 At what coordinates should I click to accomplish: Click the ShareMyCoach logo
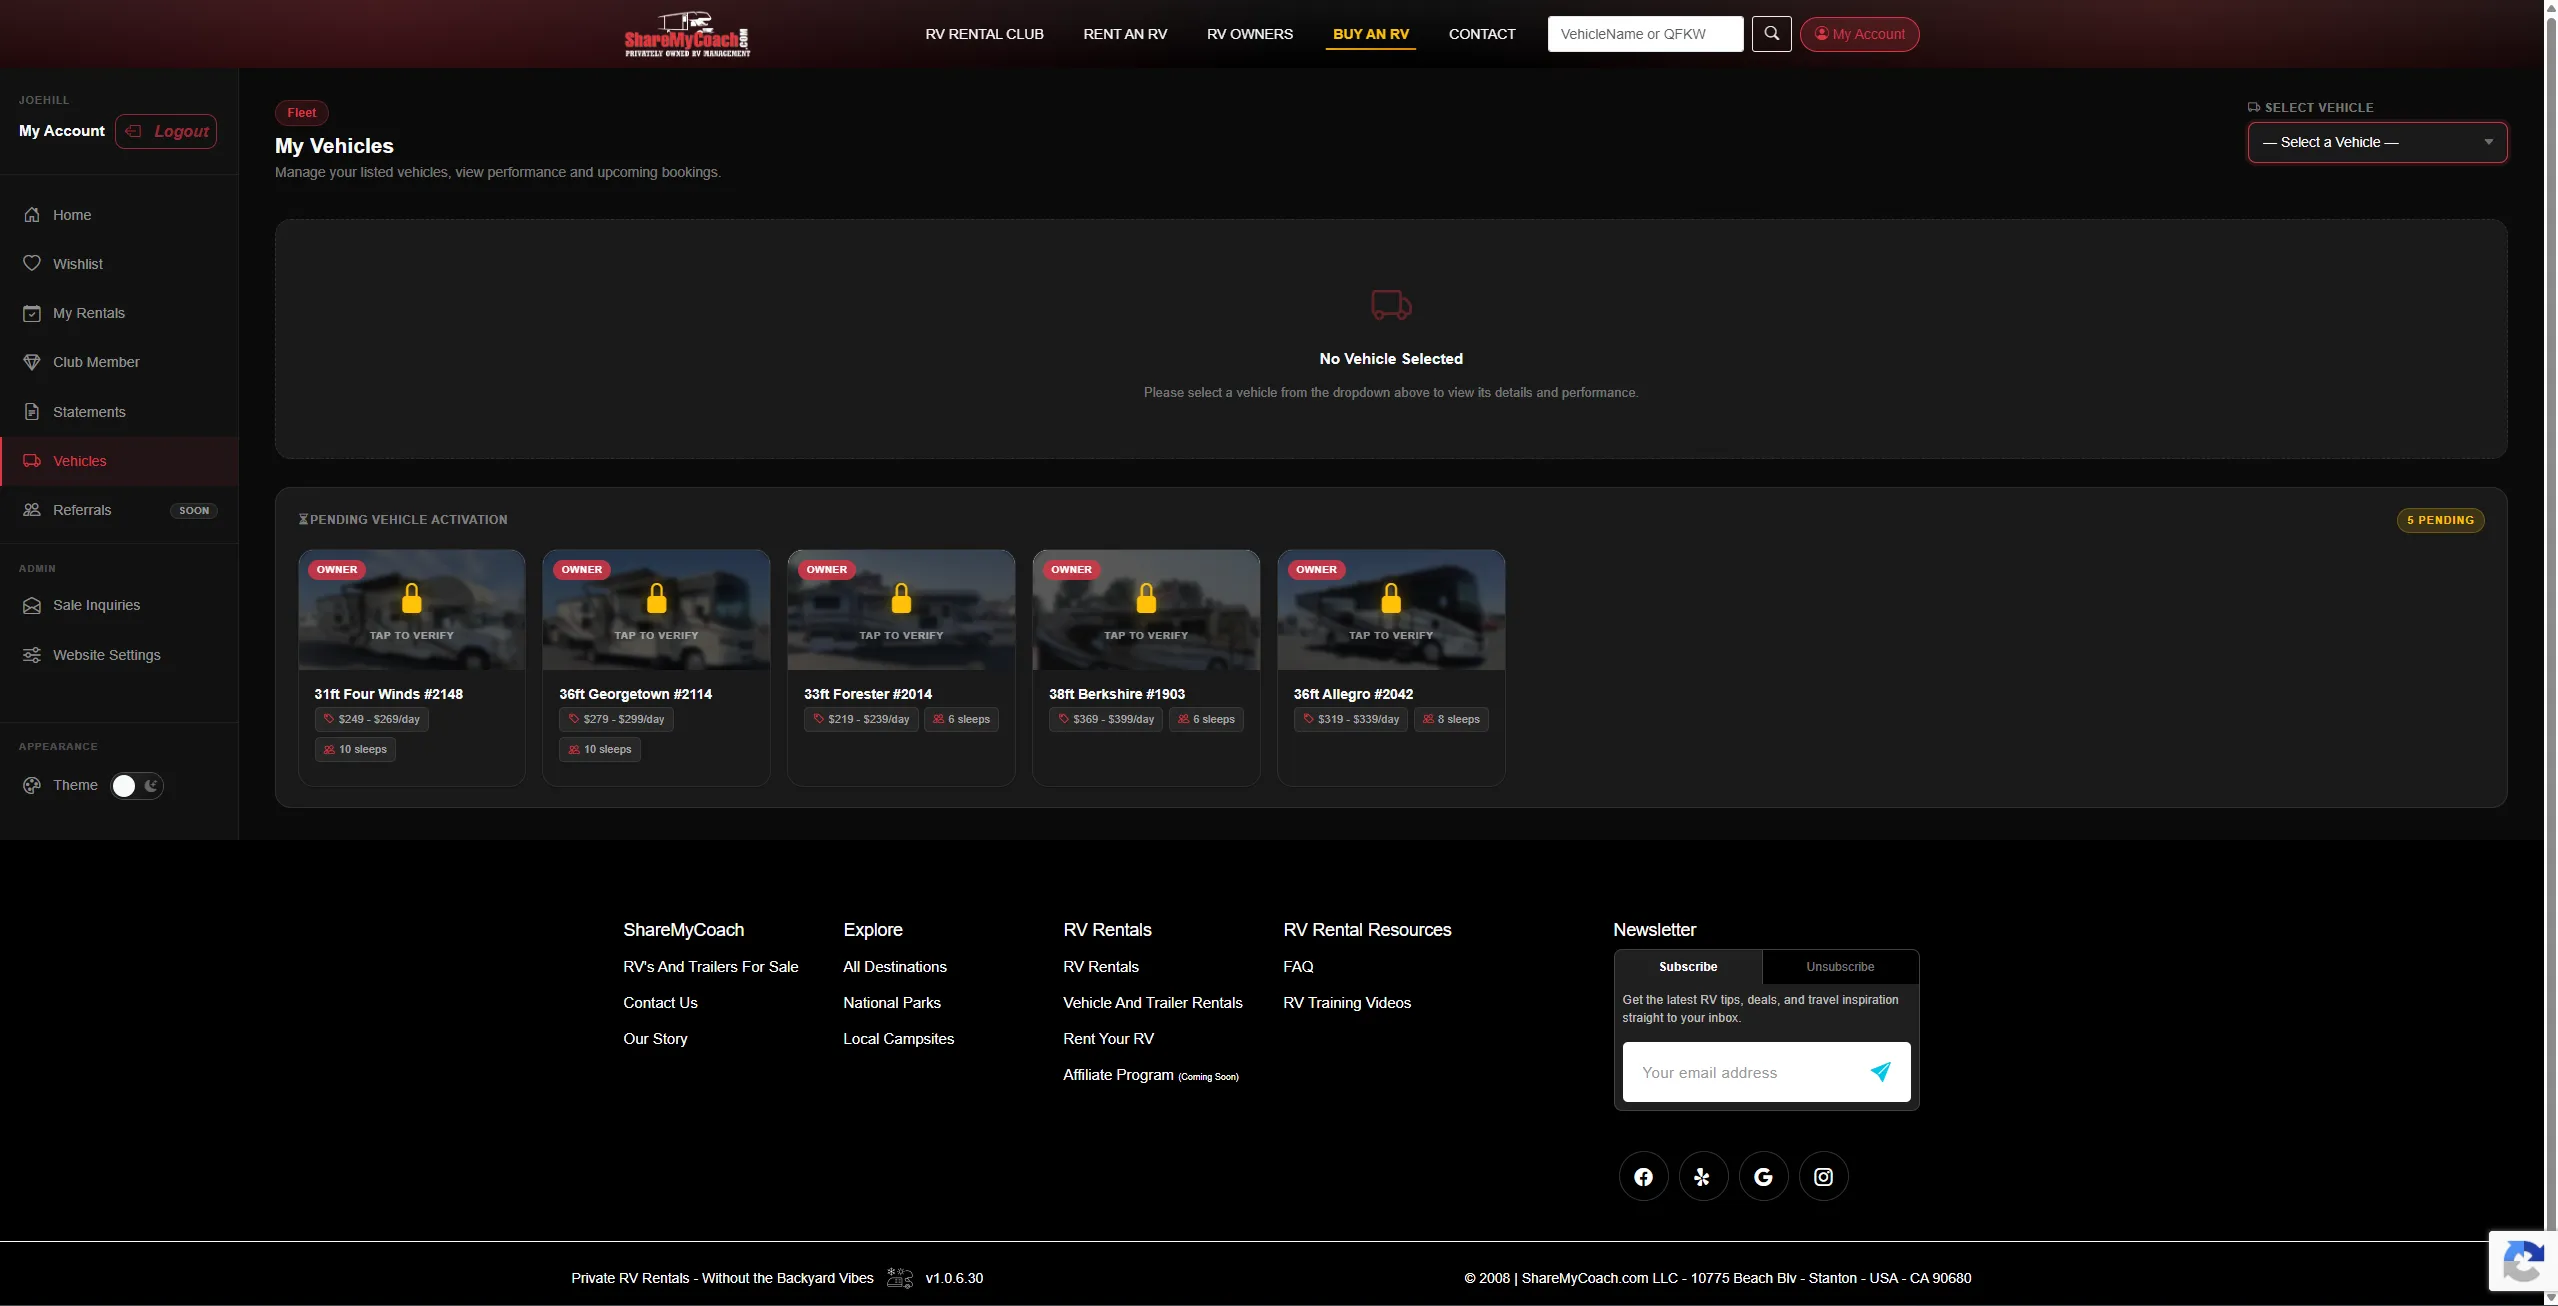pos(687,34)
